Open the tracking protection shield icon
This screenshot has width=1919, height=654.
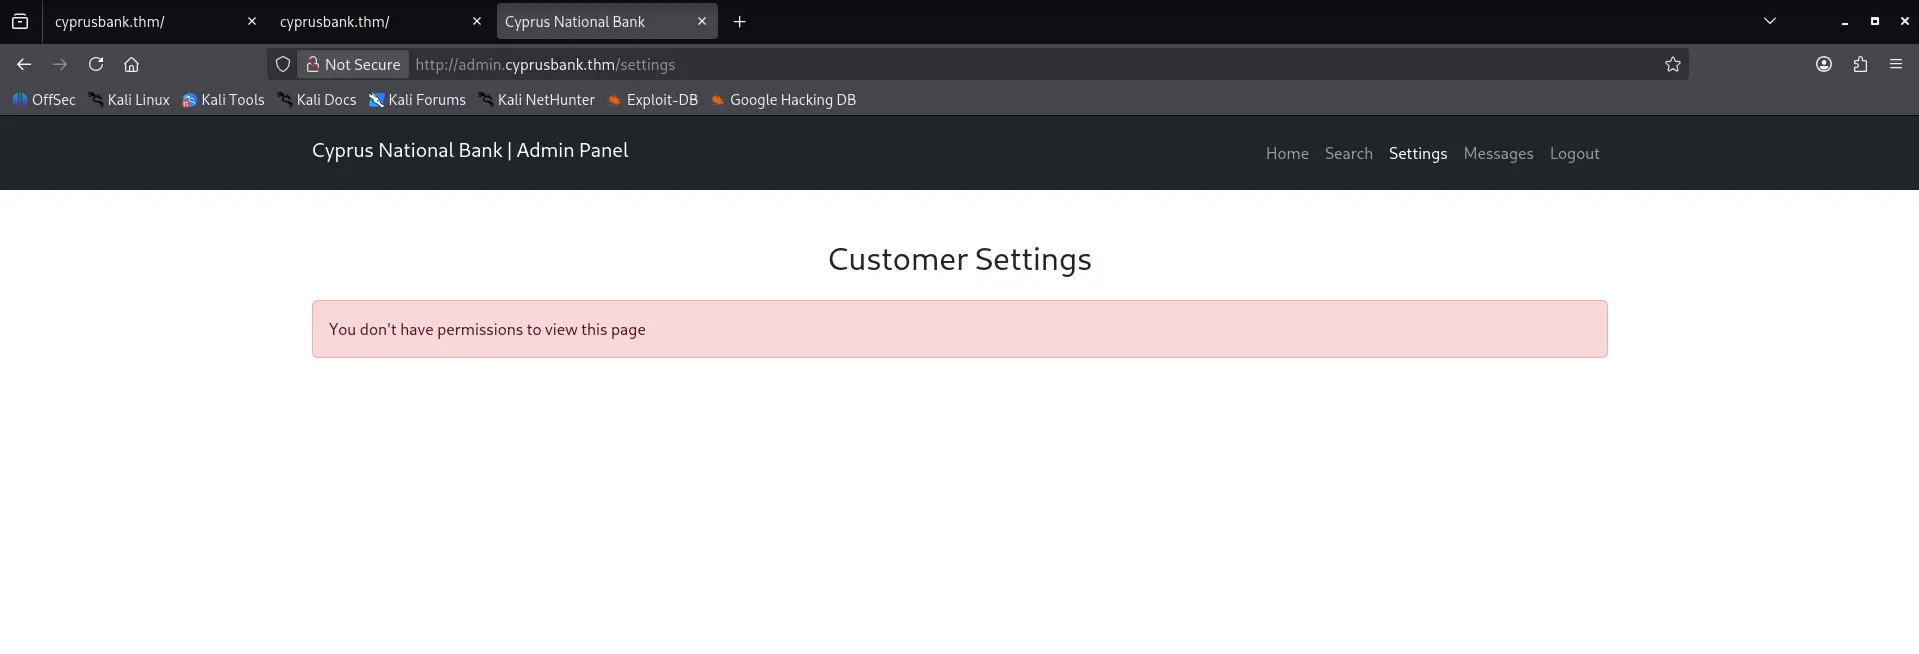click(x=283, y=64)
